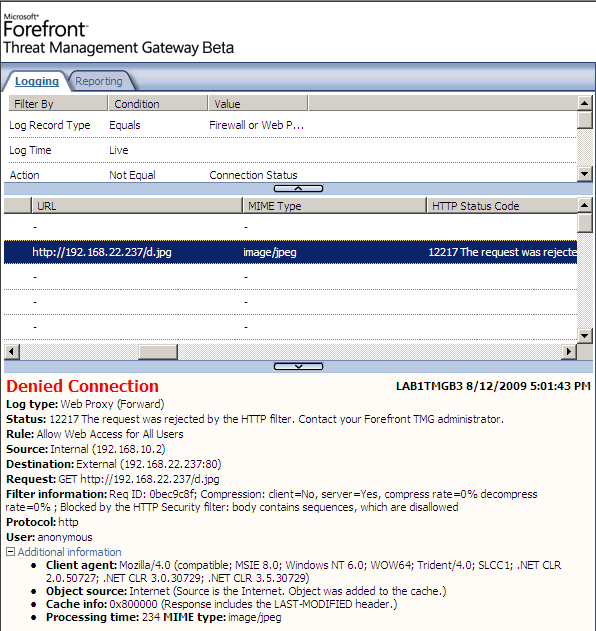Select the Action filter row

point(293,175)
